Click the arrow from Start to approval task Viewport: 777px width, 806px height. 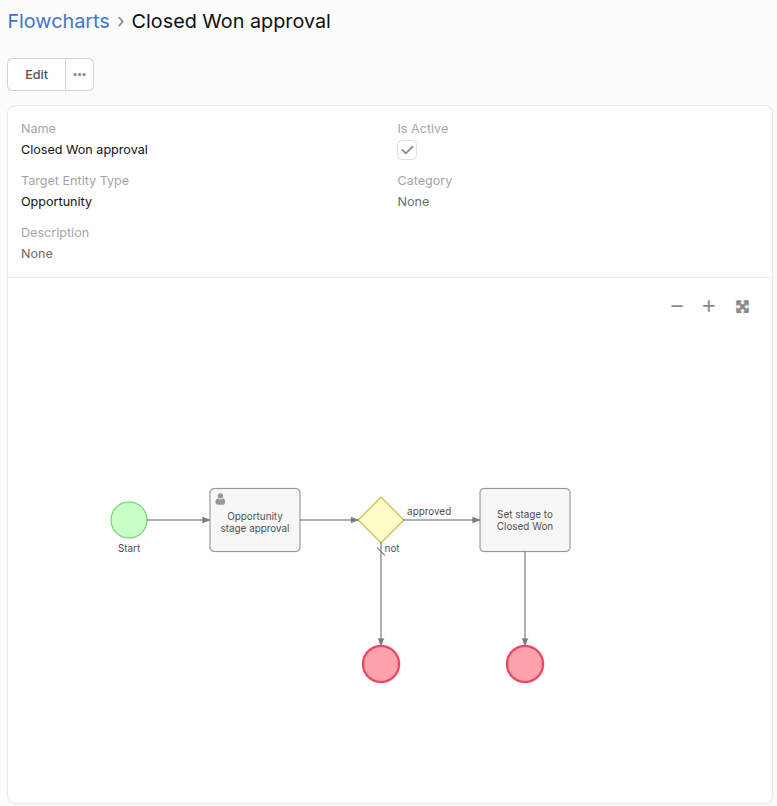pos(178,520)
